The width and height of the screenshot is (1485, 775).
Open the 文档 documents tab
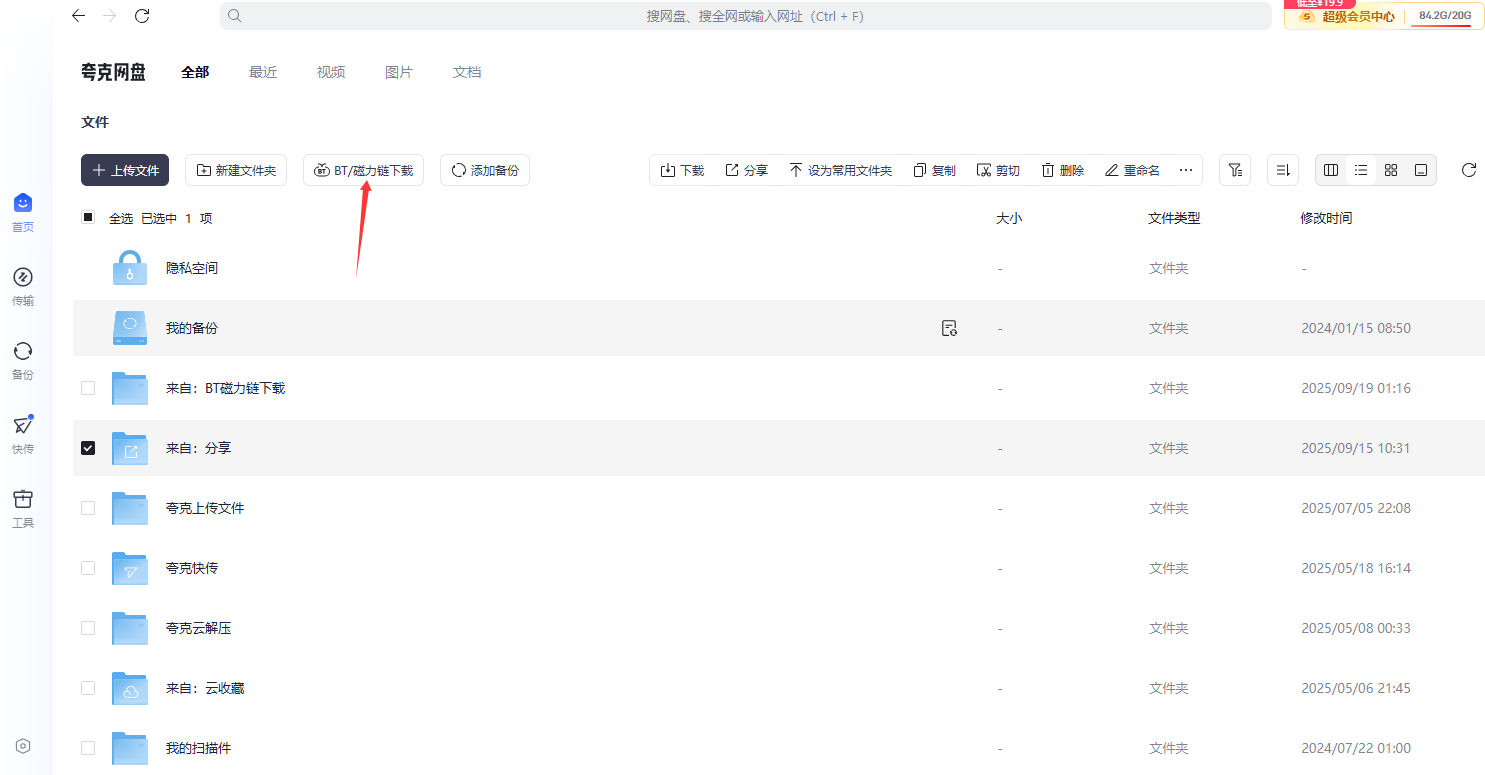coord(467,72)
